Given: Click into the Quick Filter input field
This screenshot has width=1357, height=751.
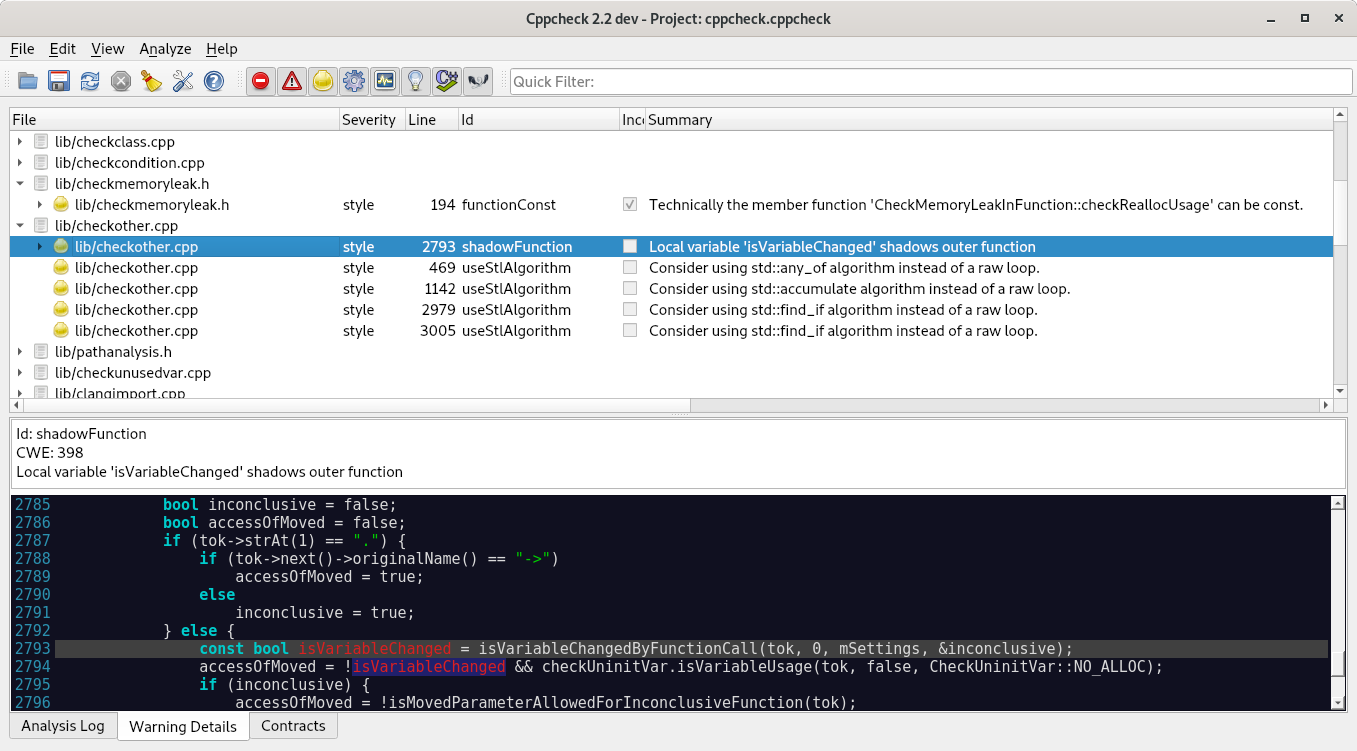Looking at the screenshot, I should [x=930, y=82].
